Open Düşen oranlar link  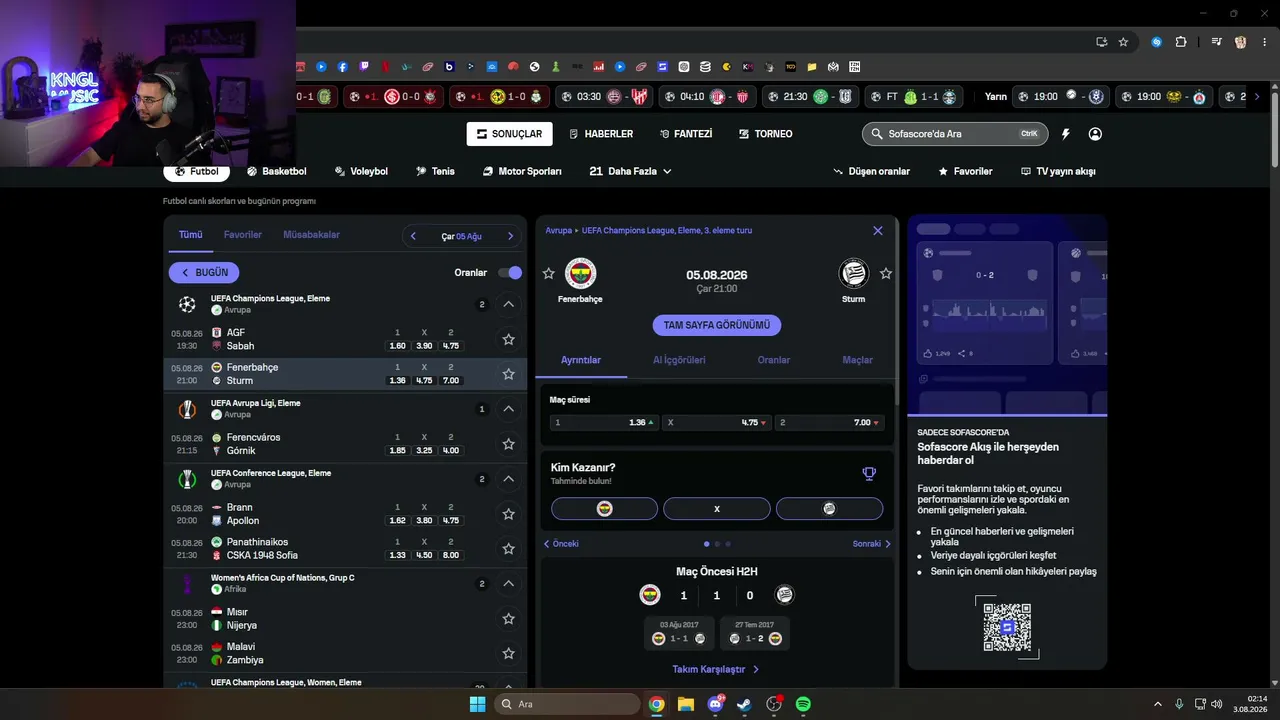[x=872, y=171]
